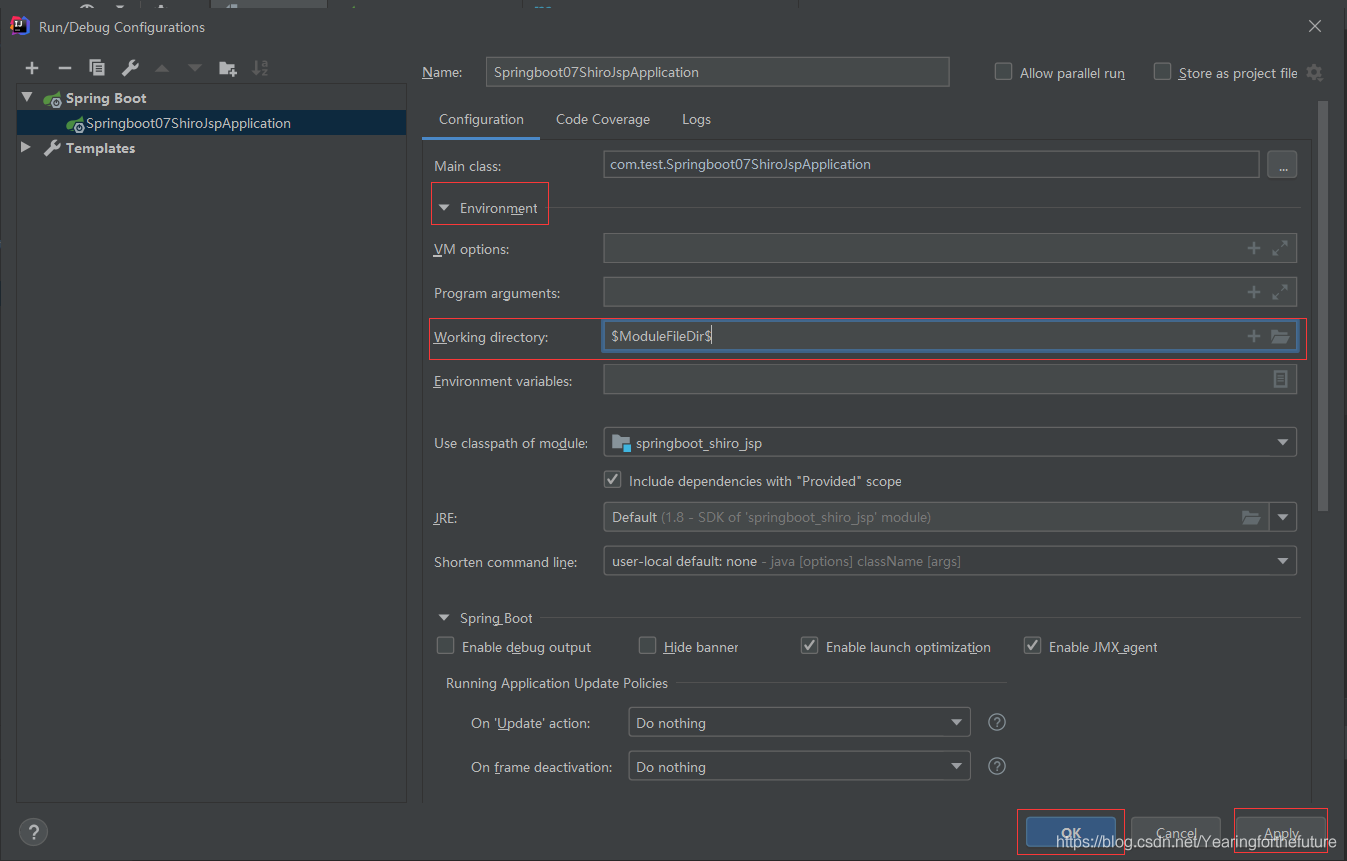This screenshot has height=861, width=1347.
Task: Enable debug output checkbox
Action: (x=446, y=646)
